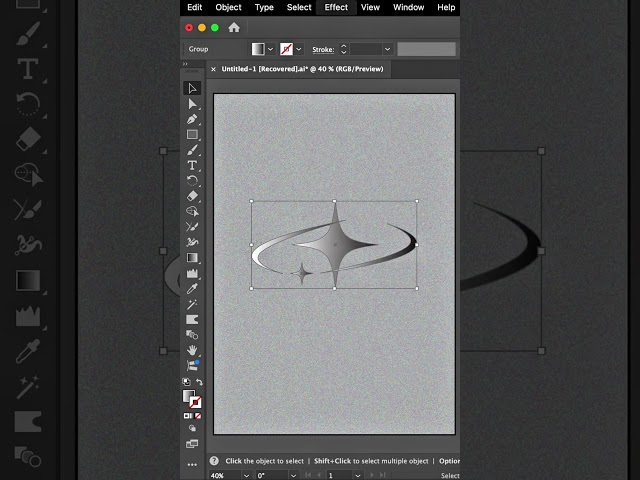This screenshot has width=640, height=480.
Task: Click the "Group" selection label
Action: pyautogui.click(x=198, y=49)
